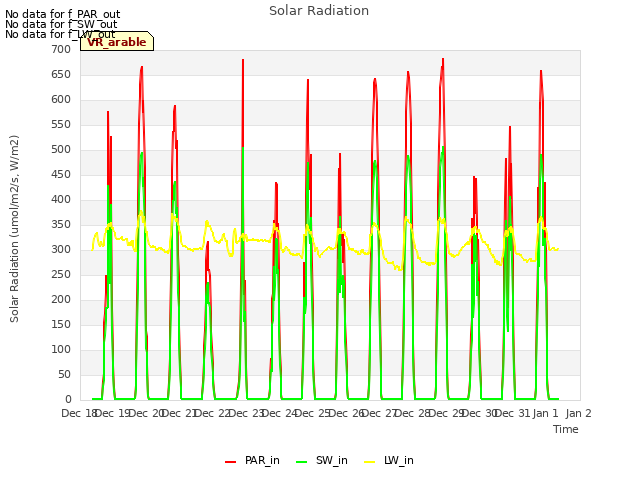The image size is (640, 480).
Task: Click the yellow LW_in legend swatch
Action: click(x=369, y=462)
